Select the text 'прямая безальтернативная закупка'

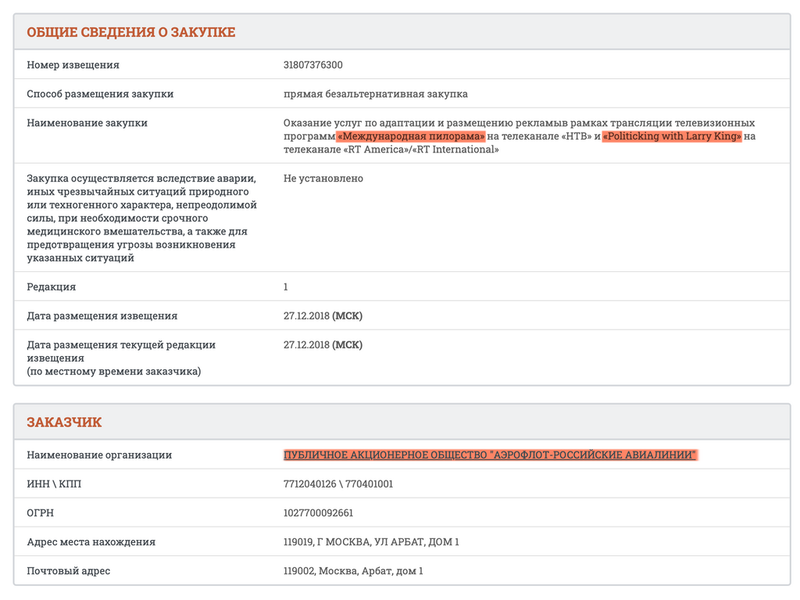(x=376, y=94)
